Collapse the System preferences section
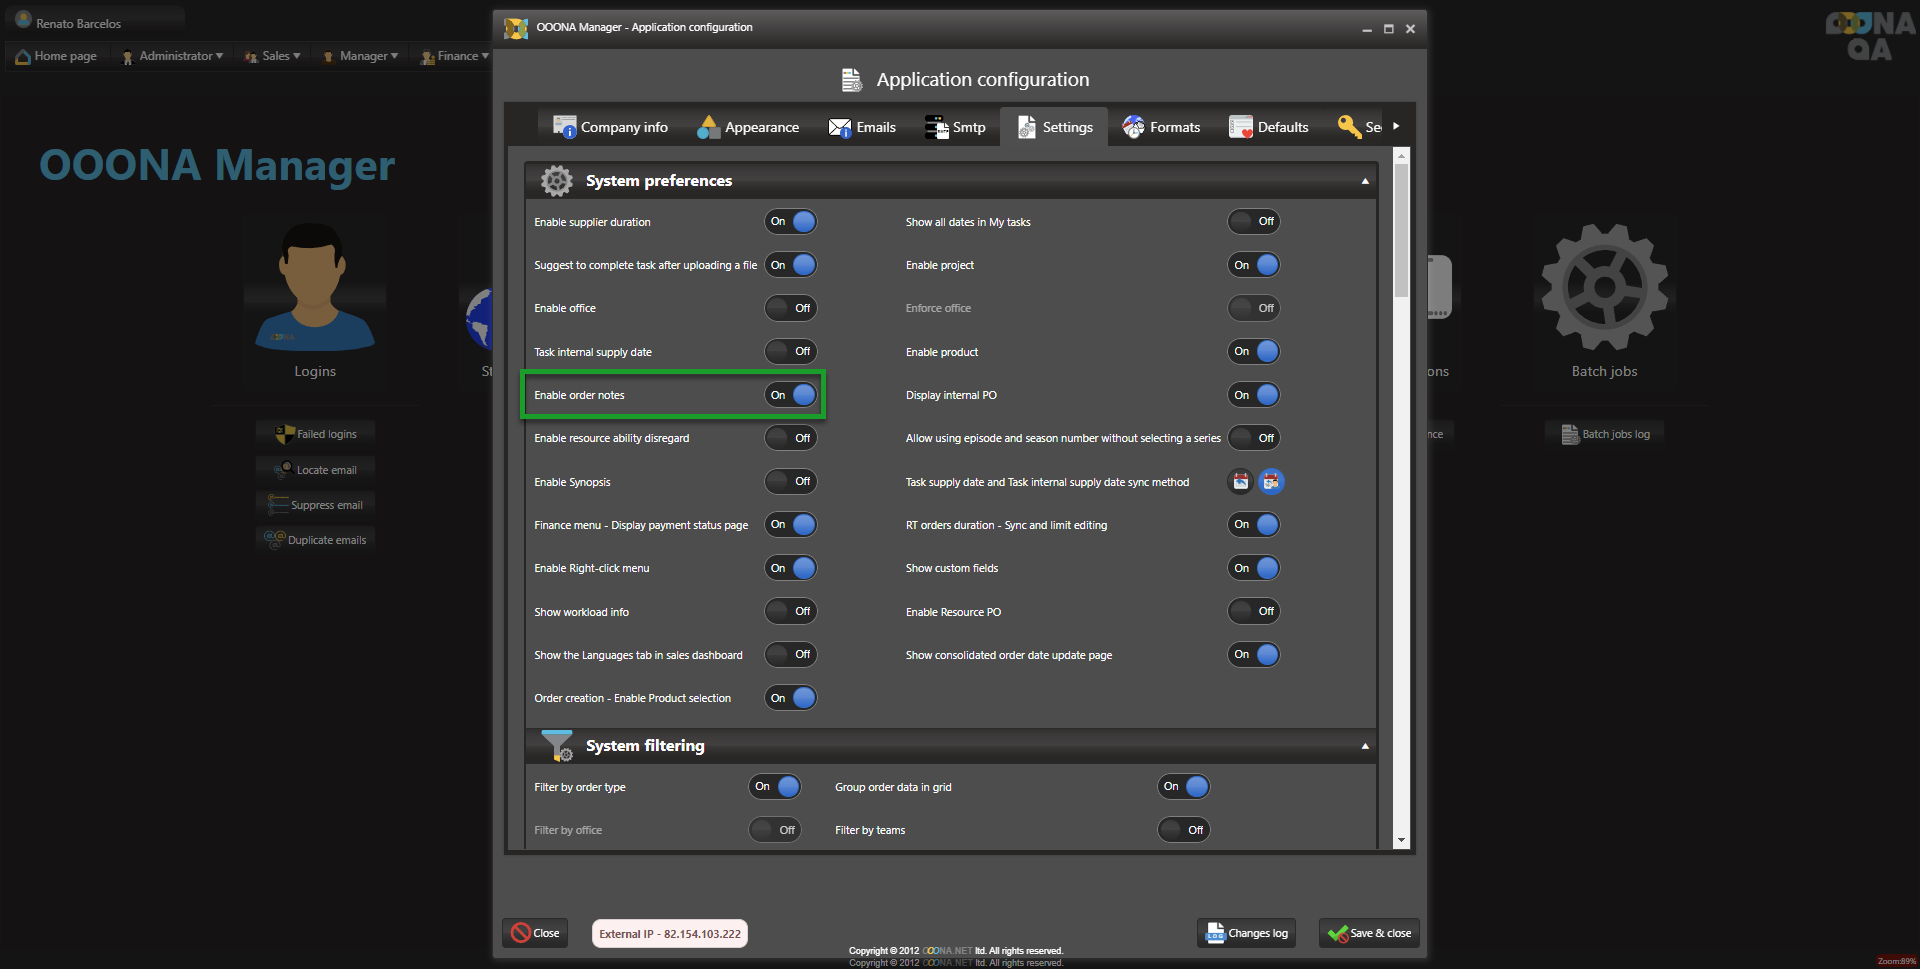The image size is (1920, 969). (1365, 181)
